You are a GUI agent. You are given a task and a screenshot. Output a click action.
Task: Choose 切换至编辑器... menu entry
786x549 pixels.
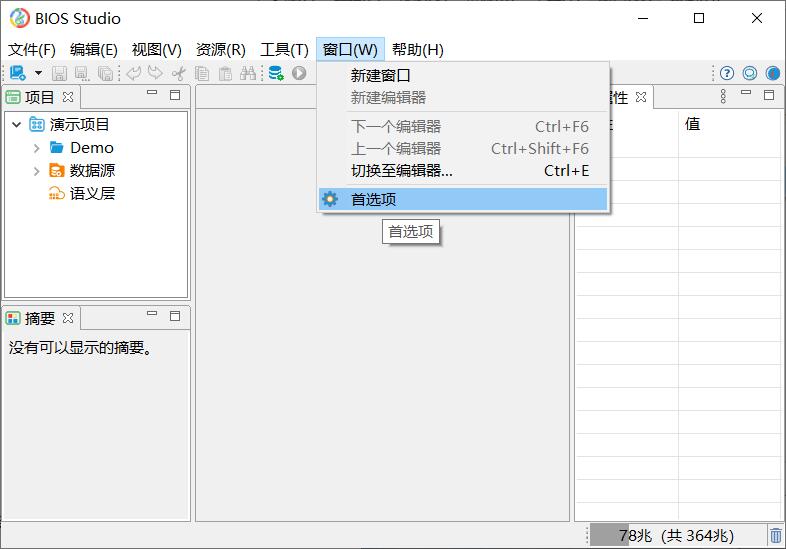[x=463, y=171]
